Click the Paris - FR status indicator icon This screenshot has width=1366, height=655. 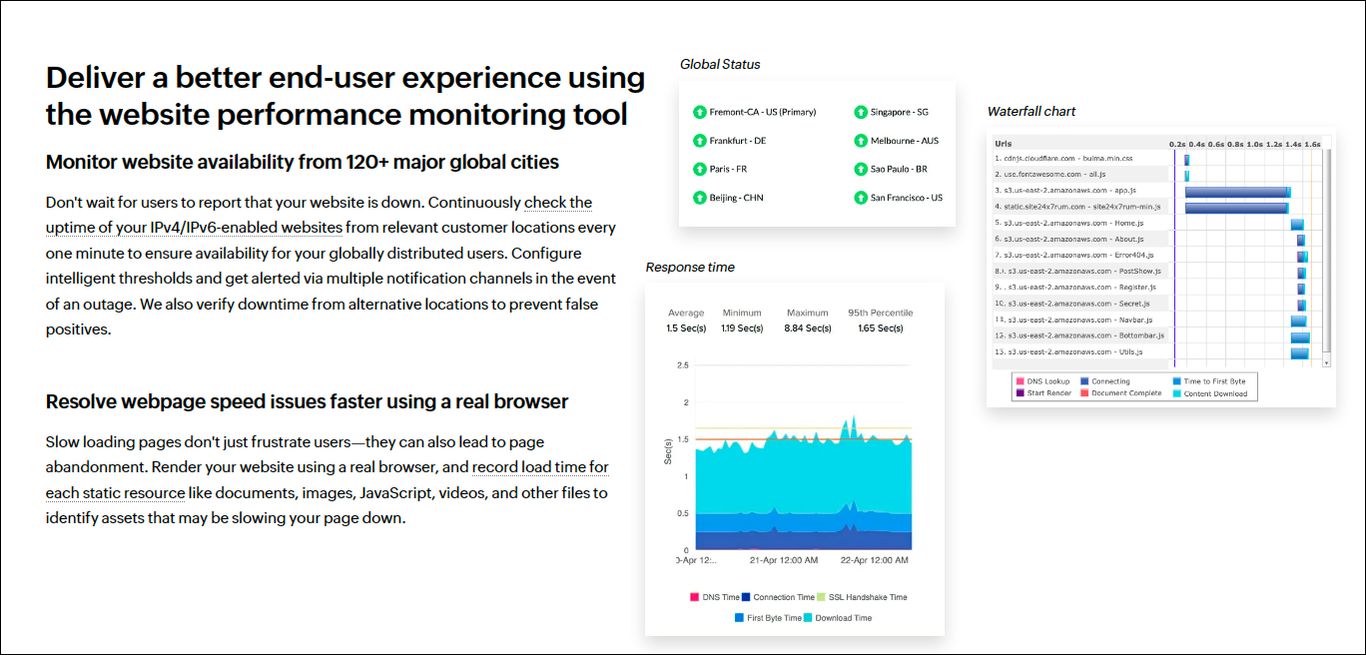click(700, 168)
